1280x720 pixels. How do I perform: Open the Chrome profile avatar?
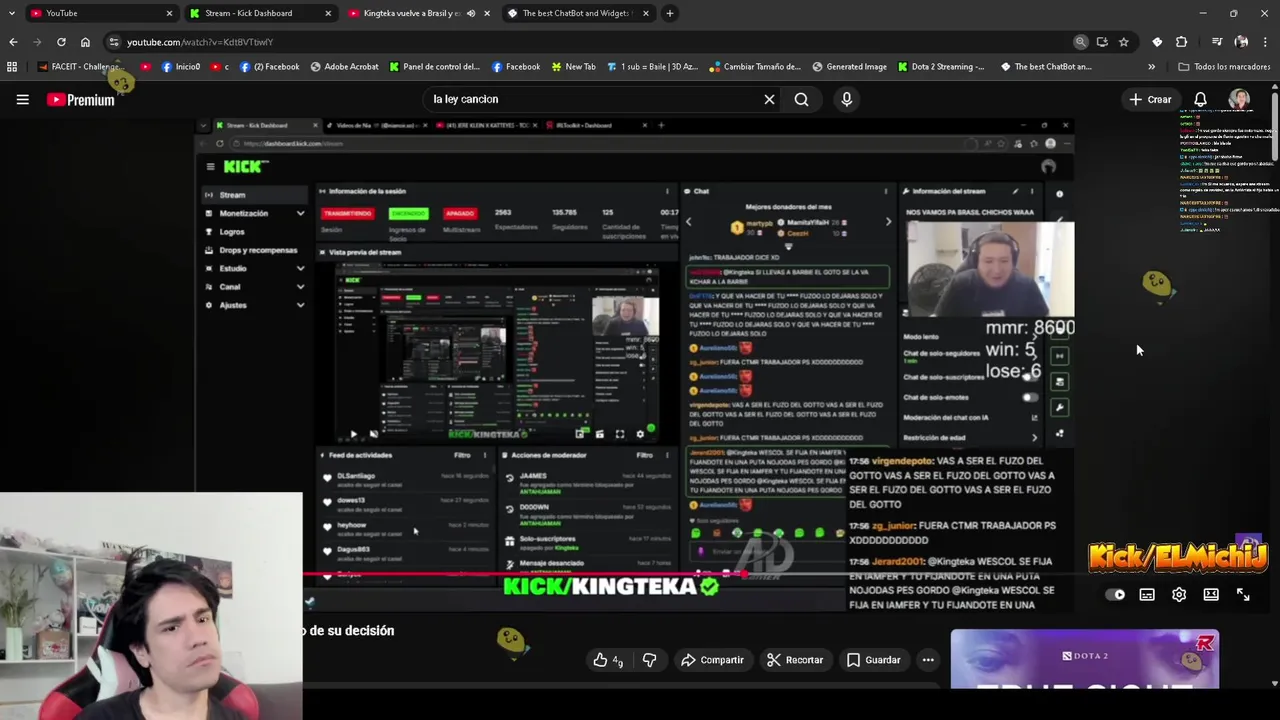pyautogui.click(x=1241, y=42)
